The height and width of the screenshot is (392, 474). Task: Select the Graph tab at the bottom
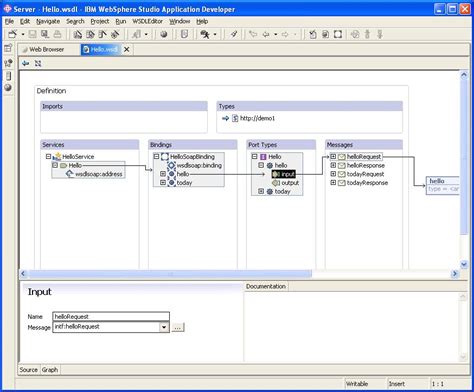[x=50, y=370]
